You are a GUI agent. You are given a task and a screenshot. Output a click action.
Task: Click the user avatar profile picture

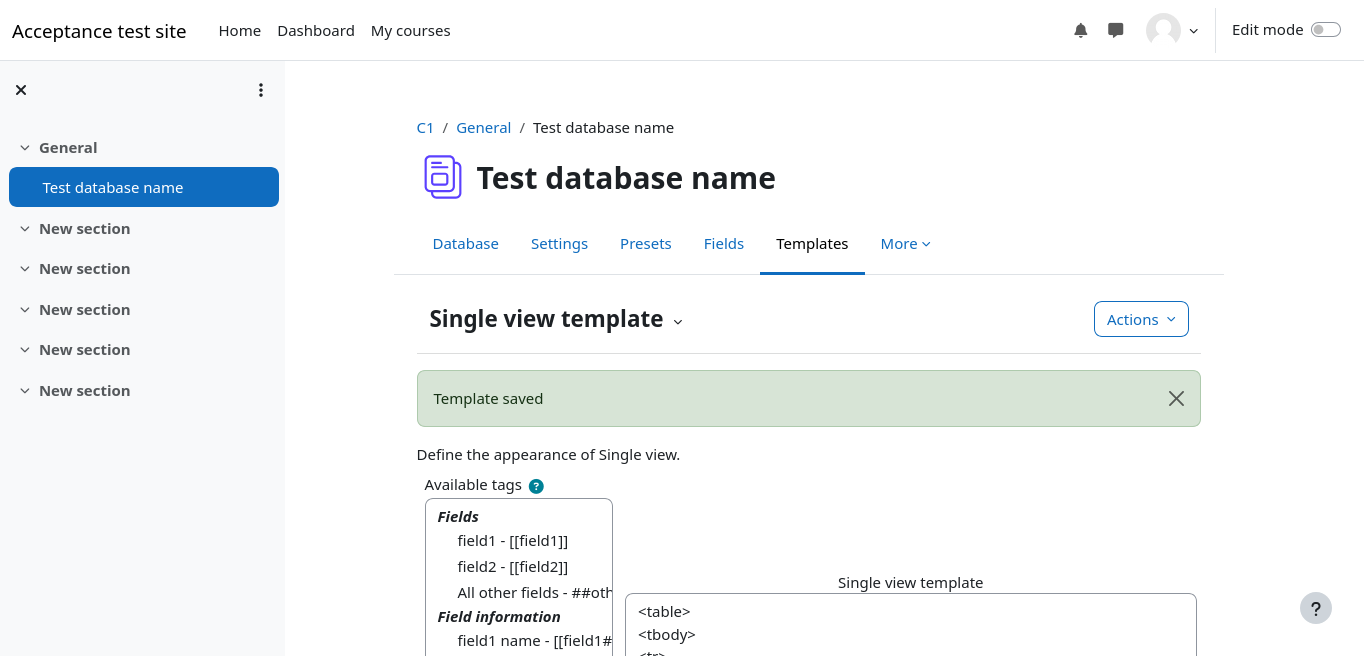pos(1163,30)
